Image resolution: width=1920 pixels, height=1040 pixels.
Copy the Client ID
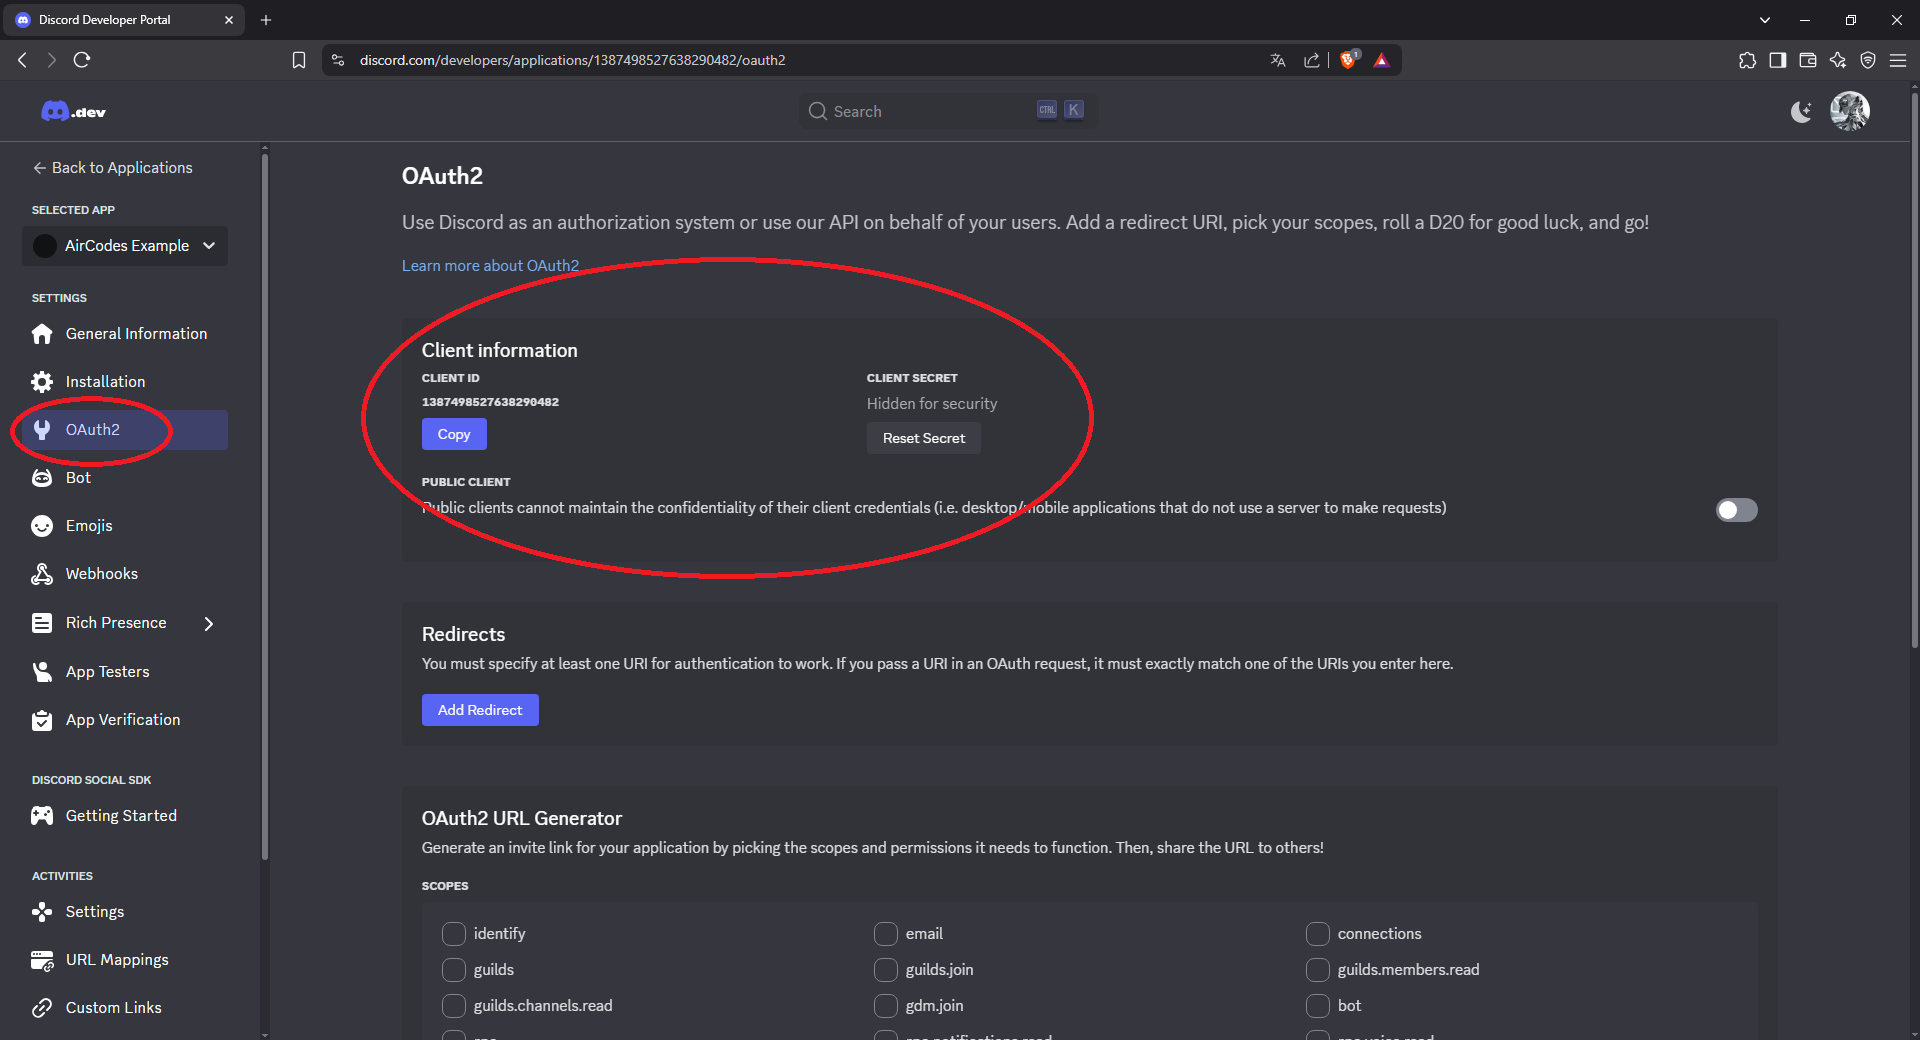point(454,434)
